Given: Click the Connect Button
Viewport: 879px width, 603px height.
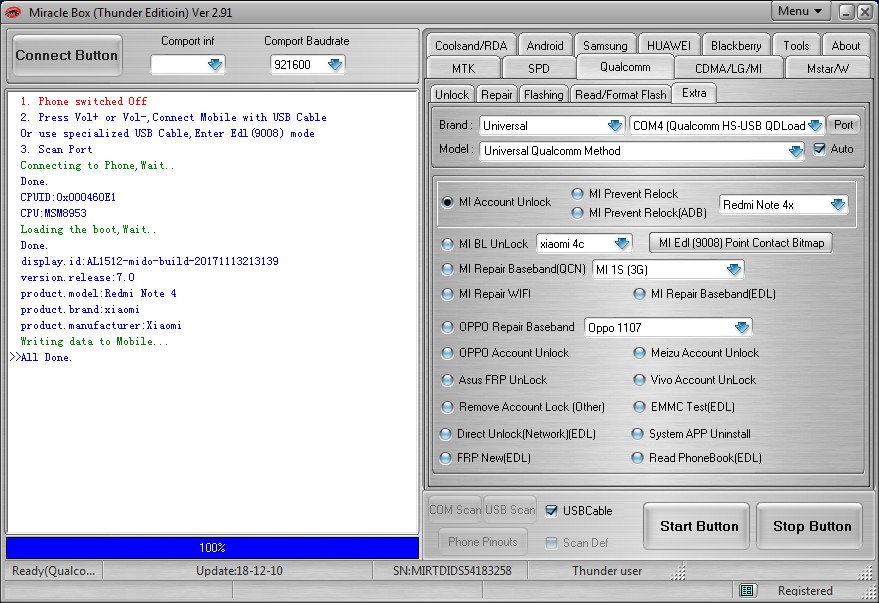Looking at the screenshot, I should pos(67,55).
